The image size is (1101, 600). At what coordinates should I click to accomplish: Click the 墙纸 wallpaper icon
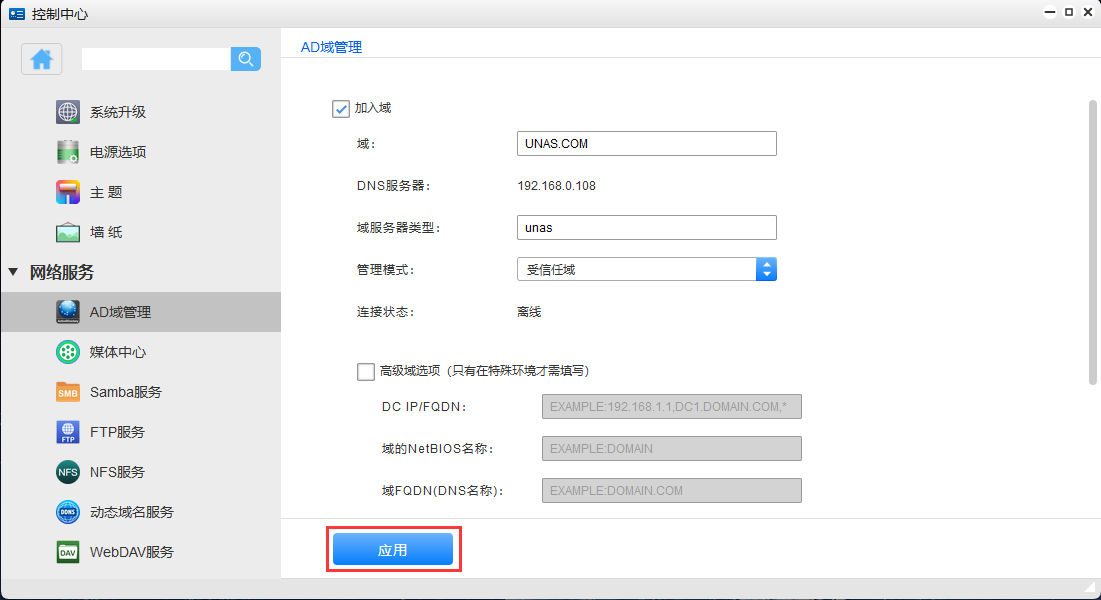(68, 232)
